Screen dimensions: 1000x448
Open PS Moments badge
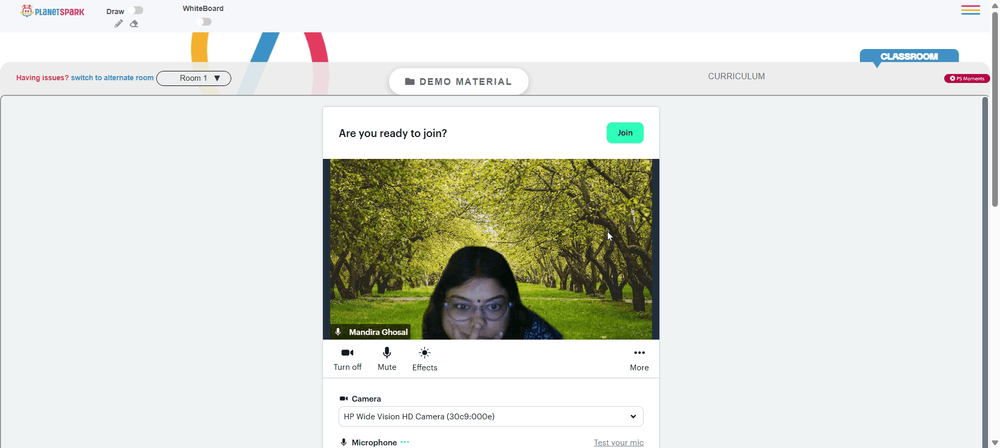point(967,78)
